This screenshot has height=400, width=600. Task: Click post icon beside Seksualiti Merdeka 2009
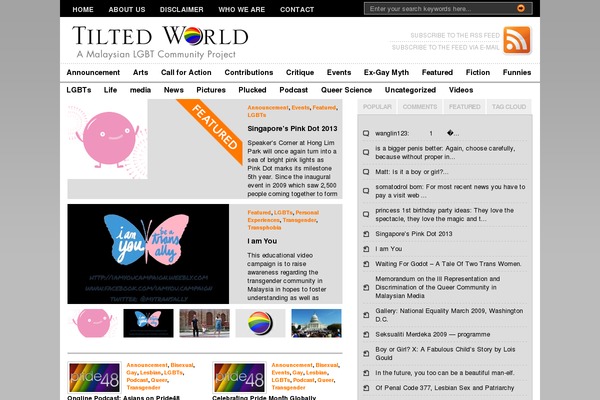366,335
